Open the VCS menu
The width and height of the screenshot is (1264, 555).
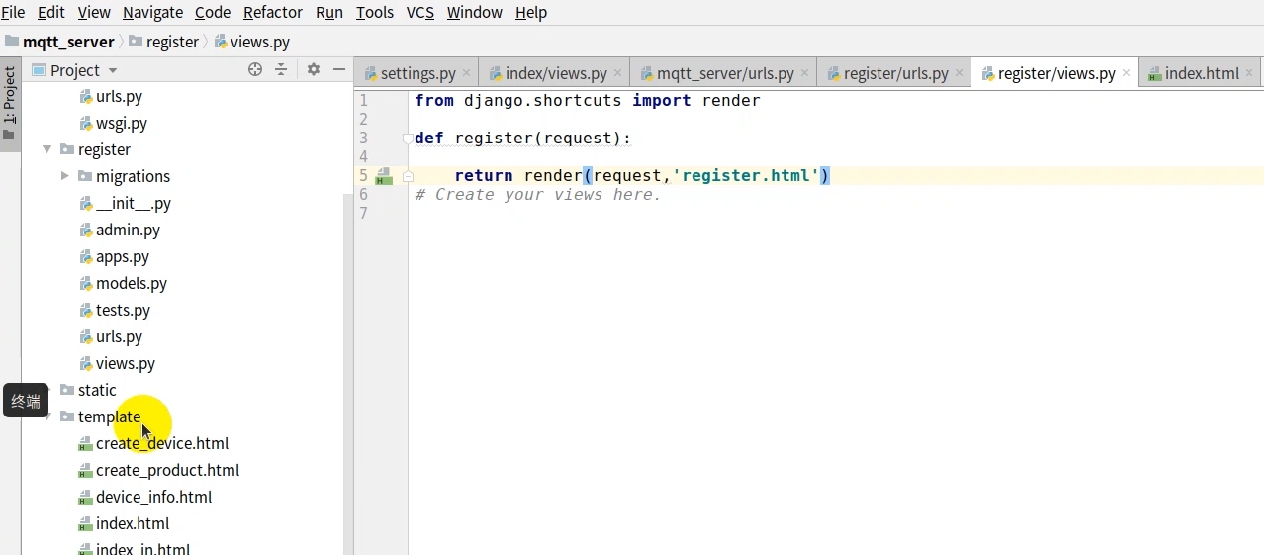(421, 12)
